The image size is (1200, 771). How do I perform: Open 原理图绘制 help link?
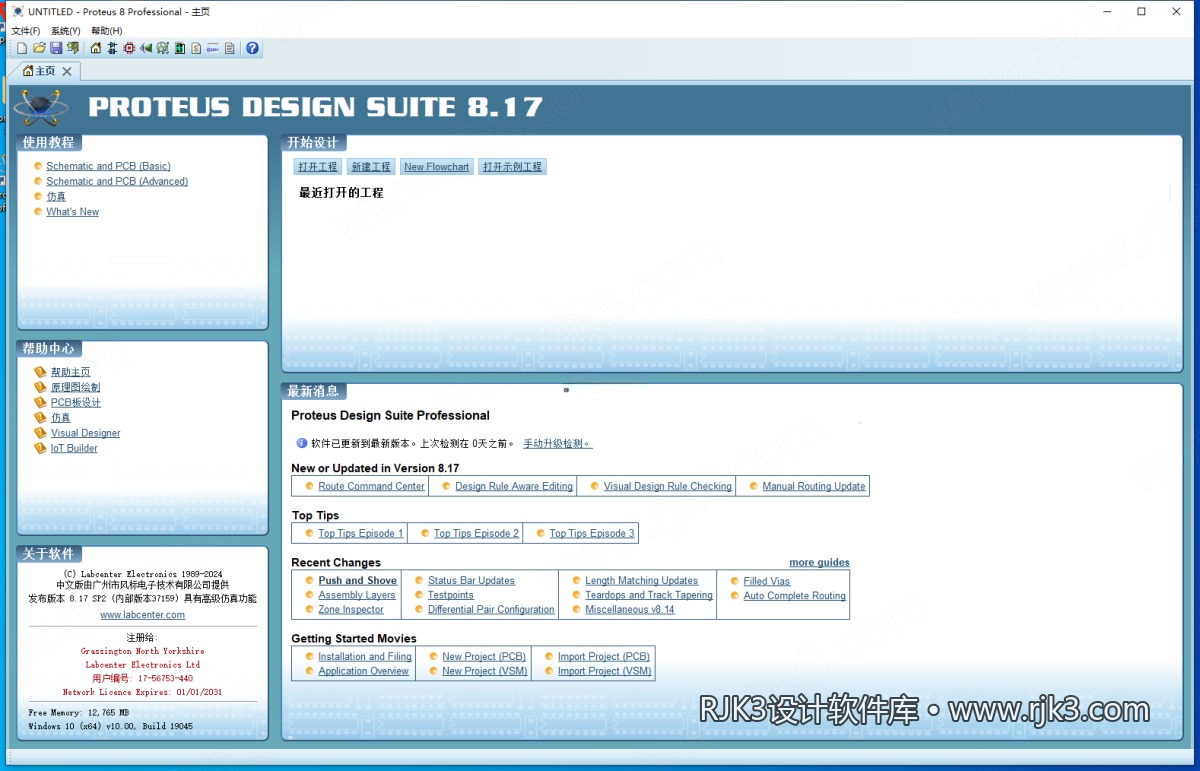coord(75,387)
